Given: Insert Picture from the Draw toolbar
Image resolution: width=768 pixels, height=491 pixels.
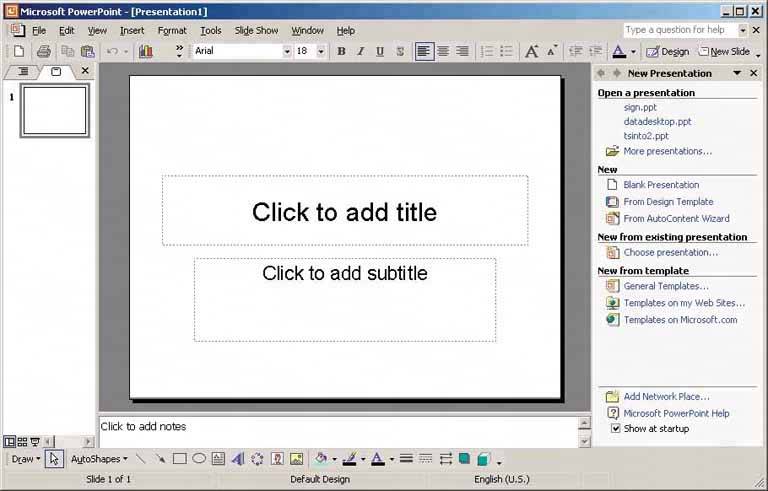Looking at the screenshot, I should click(296, 459).
